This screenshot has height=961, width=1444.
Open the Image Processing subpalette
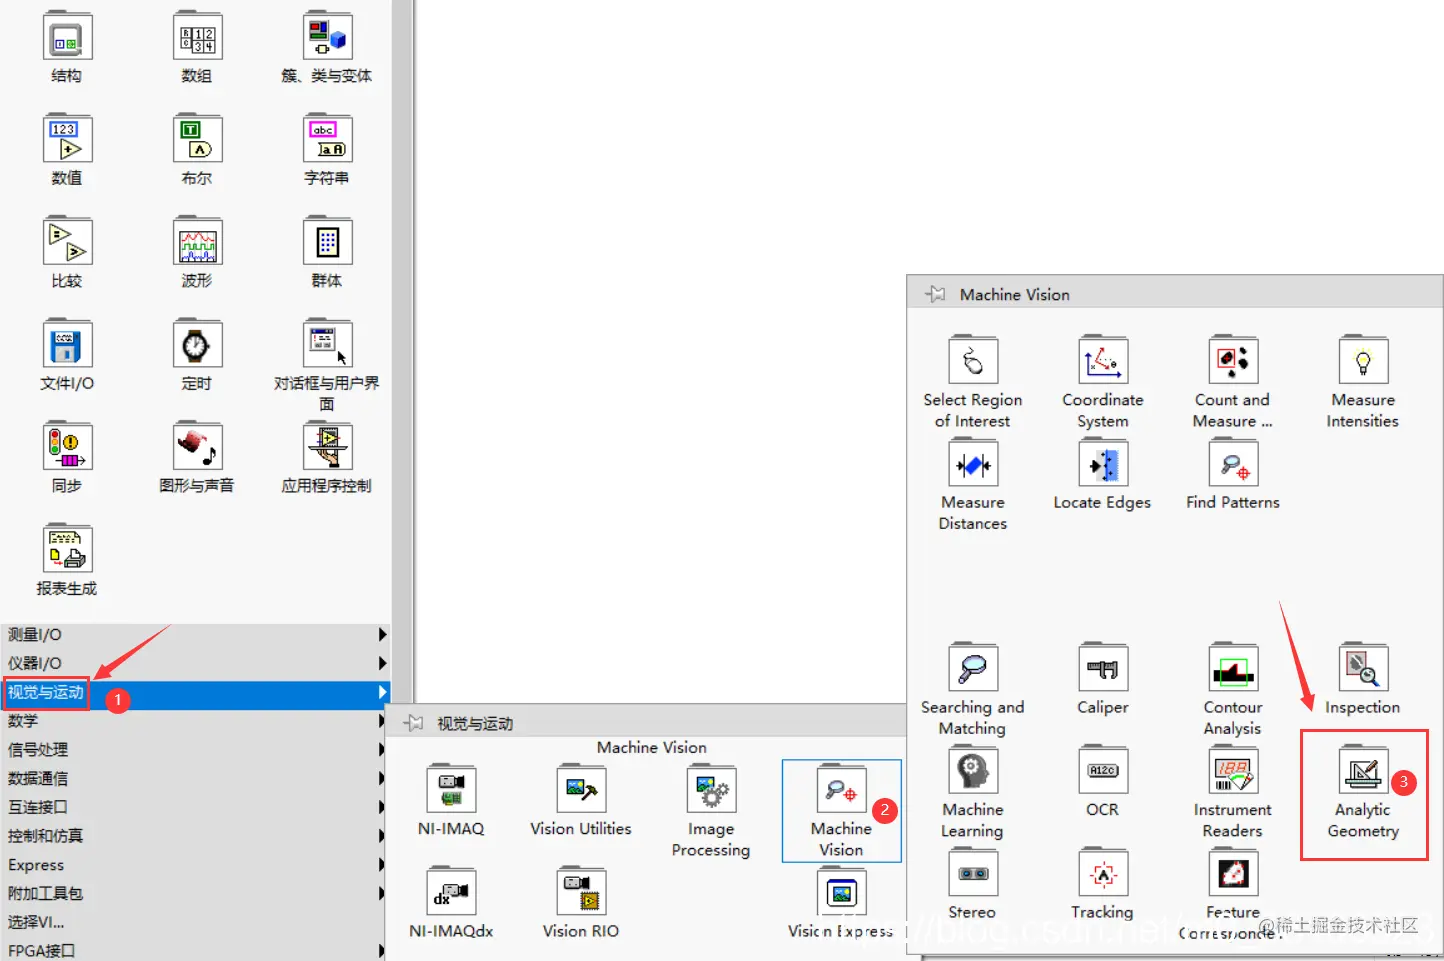tap(711, 790)
